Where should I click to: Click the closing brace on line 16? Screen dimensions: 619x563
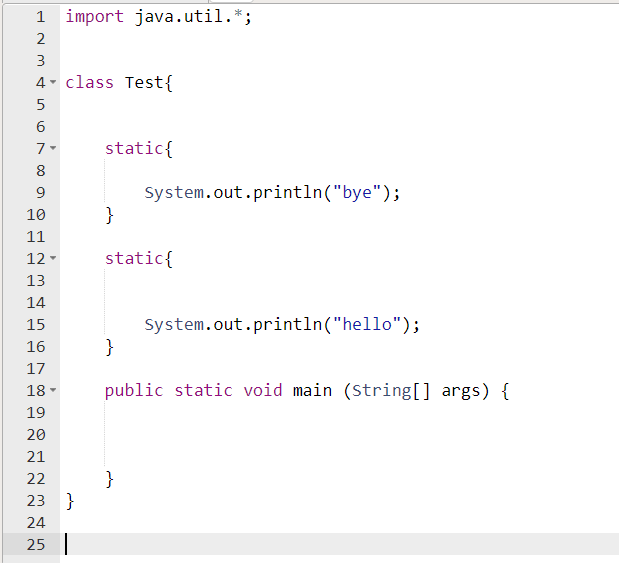[110, 347]
